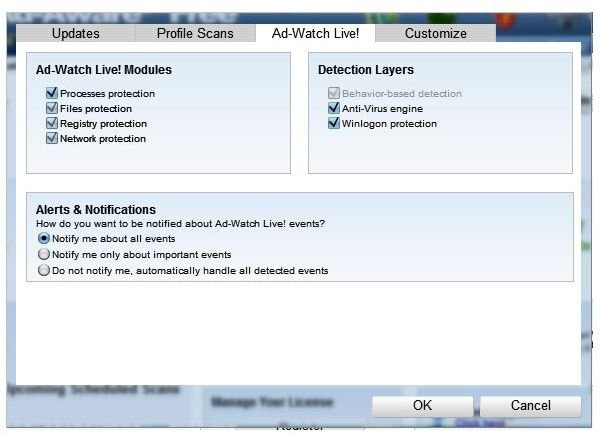
Task: Switch to the Updates tab
Action: click(x=75, y=33)
